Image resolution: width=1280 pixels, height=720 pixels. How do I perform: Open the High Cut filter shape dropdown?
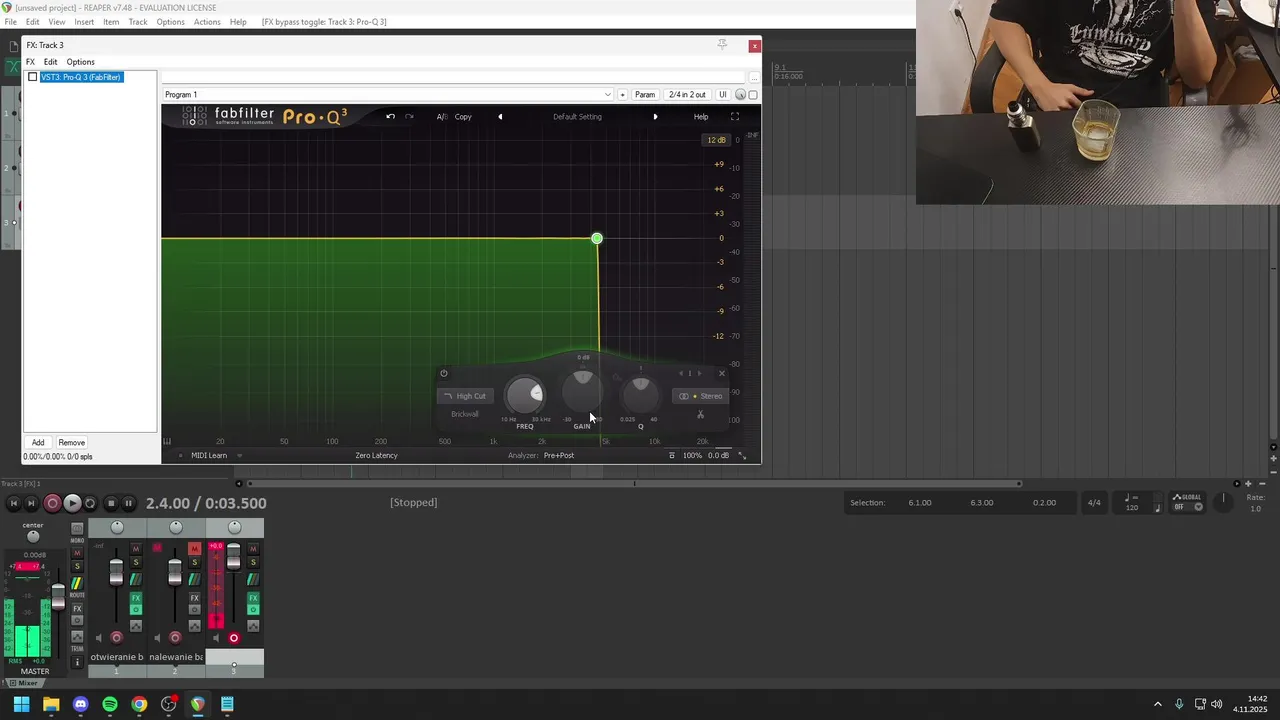465,396
